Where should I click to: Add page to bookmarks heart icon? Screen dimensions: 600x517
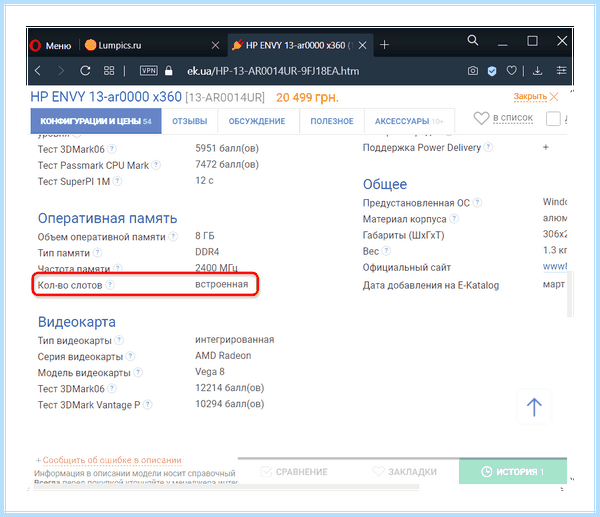coord(511,71)
